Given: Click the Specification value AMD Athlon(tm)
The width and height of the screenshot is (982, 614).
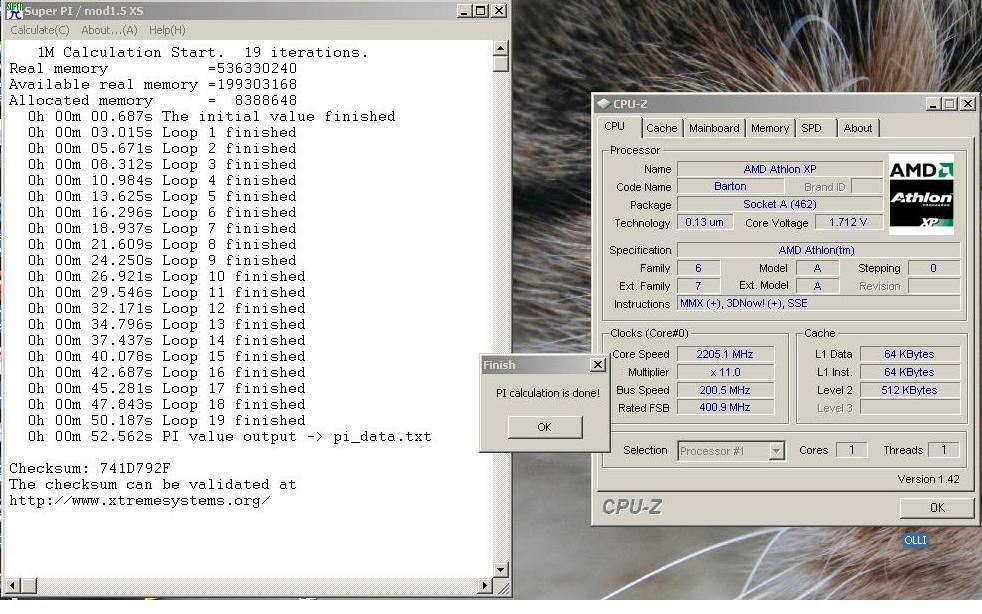Looking at the screenshot, I should 818,250.
